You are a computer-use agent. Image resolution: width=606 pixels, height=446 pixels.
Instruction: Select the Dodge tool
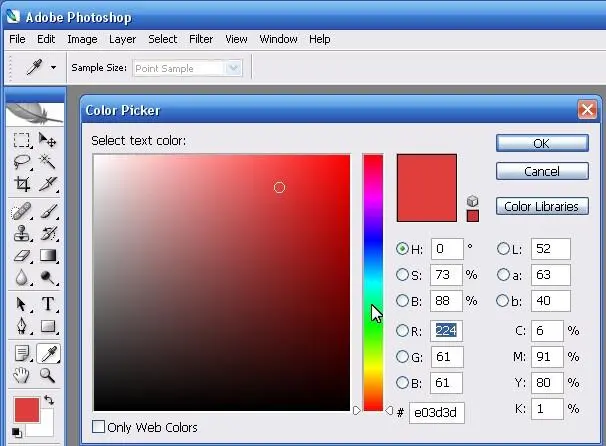[48, 277]
